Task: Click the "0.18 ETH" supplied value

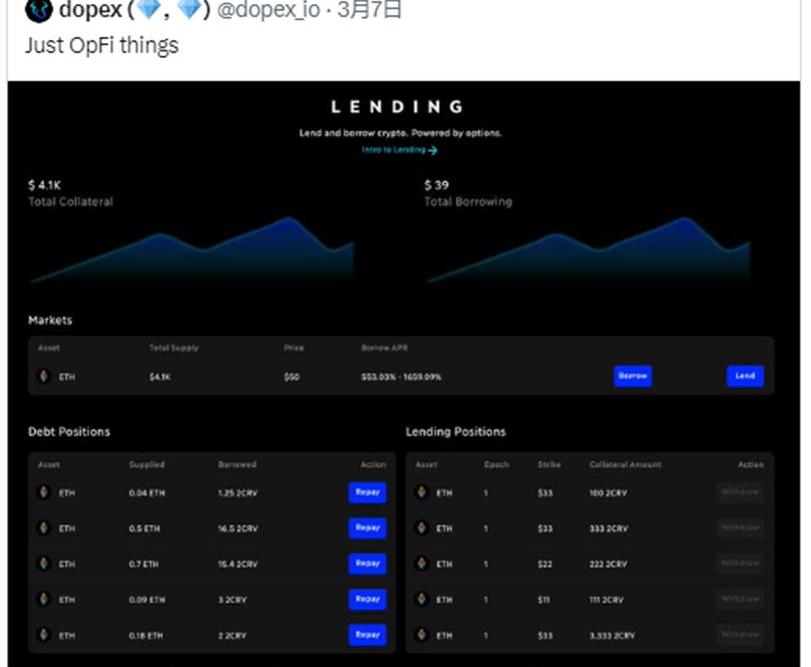Action: click(x=146, y=635)
